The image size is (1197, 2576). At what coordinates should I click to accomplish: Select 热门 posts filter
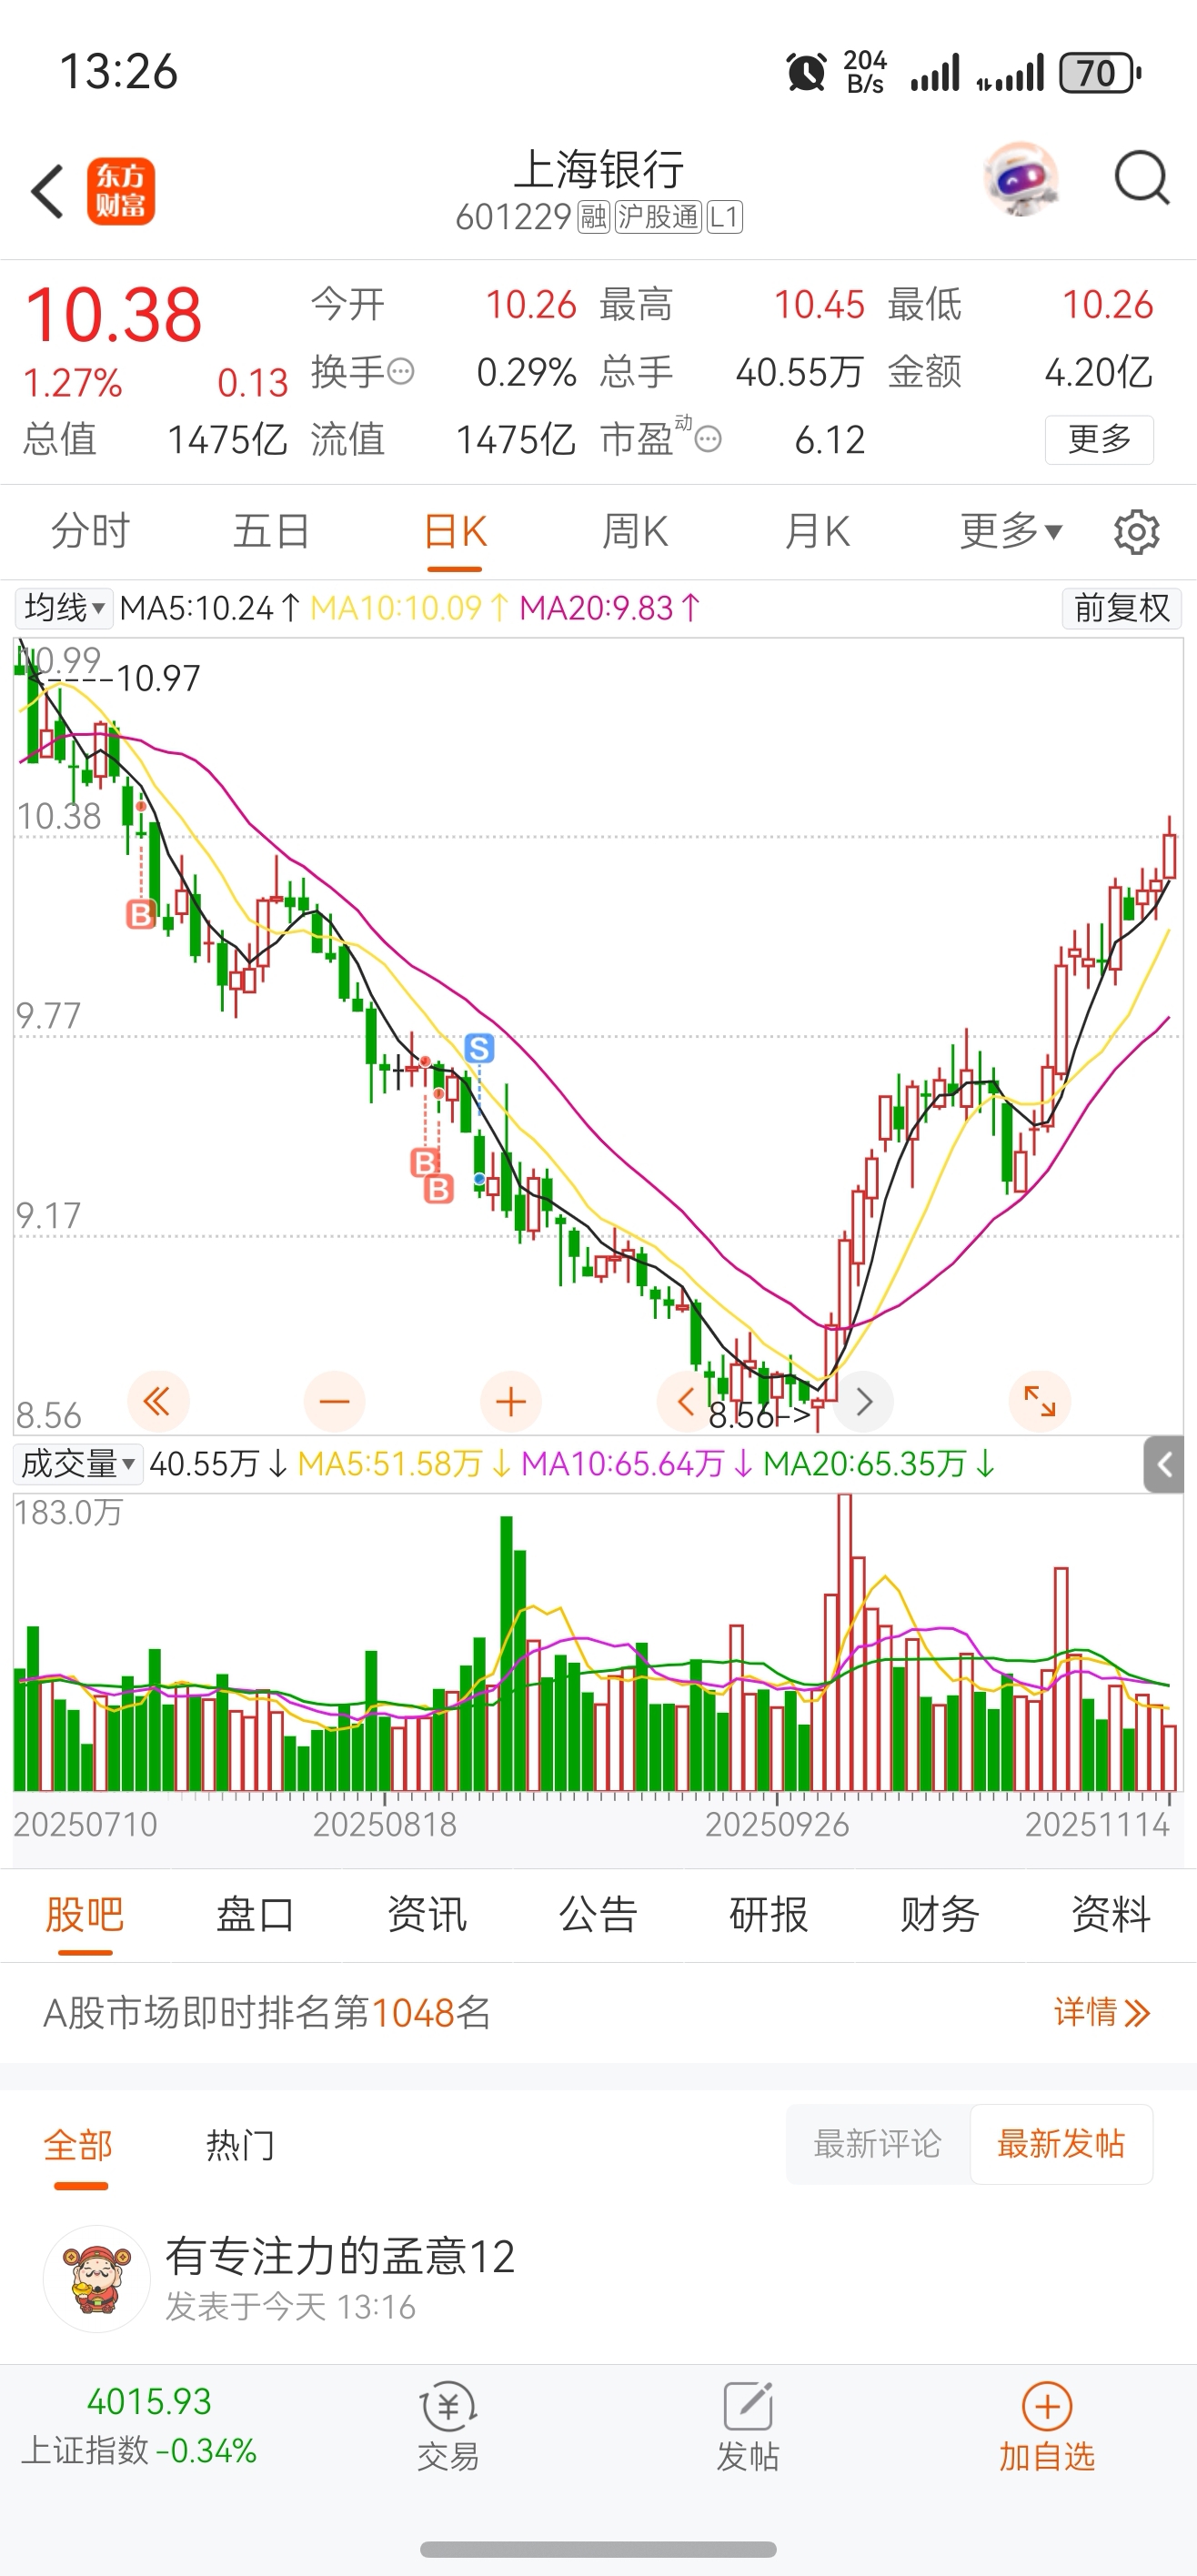tap(240, 2145)
